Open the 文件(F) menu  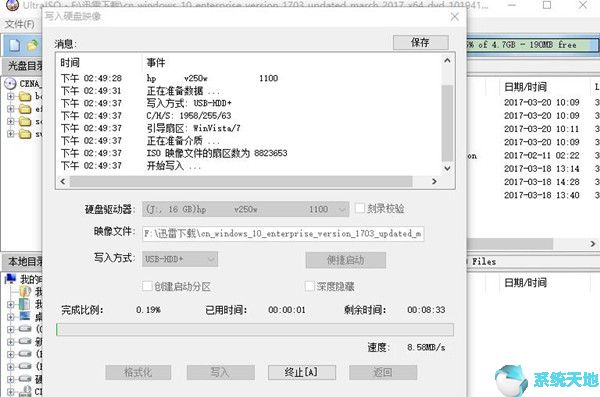[x=20, y=24]
